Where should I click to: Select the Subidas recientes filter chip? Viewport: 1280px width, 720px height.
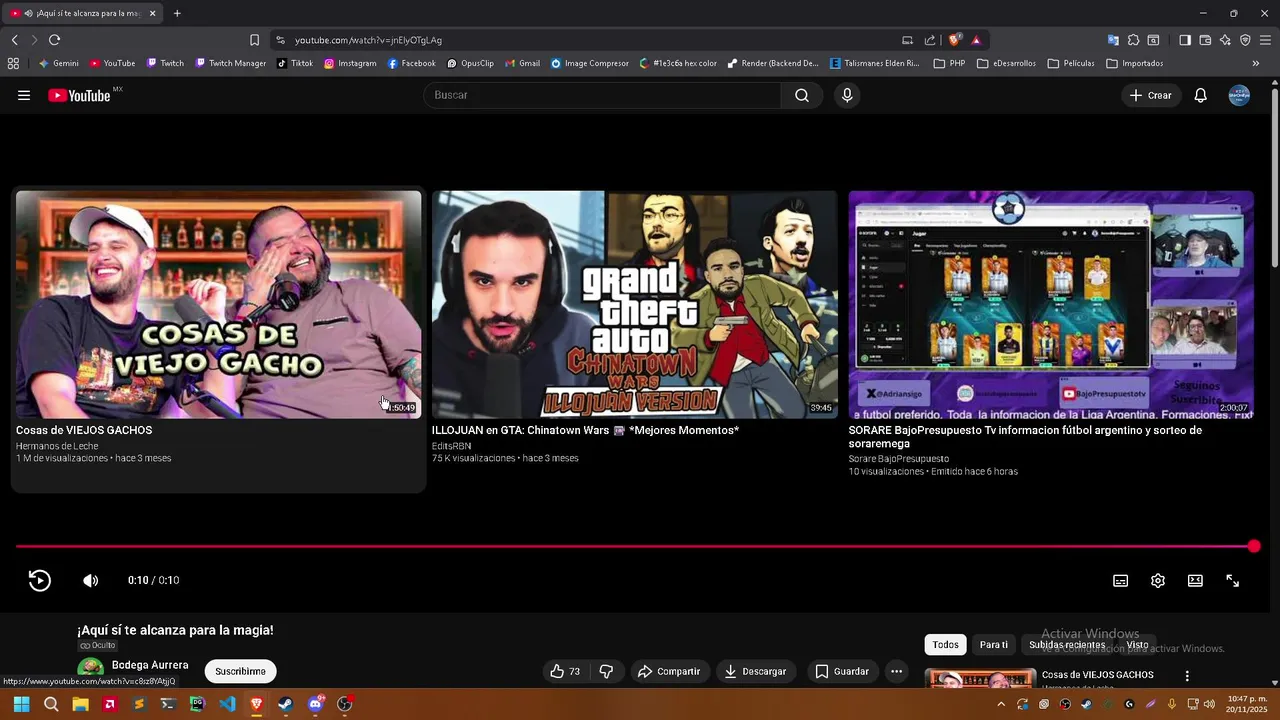1067,645
